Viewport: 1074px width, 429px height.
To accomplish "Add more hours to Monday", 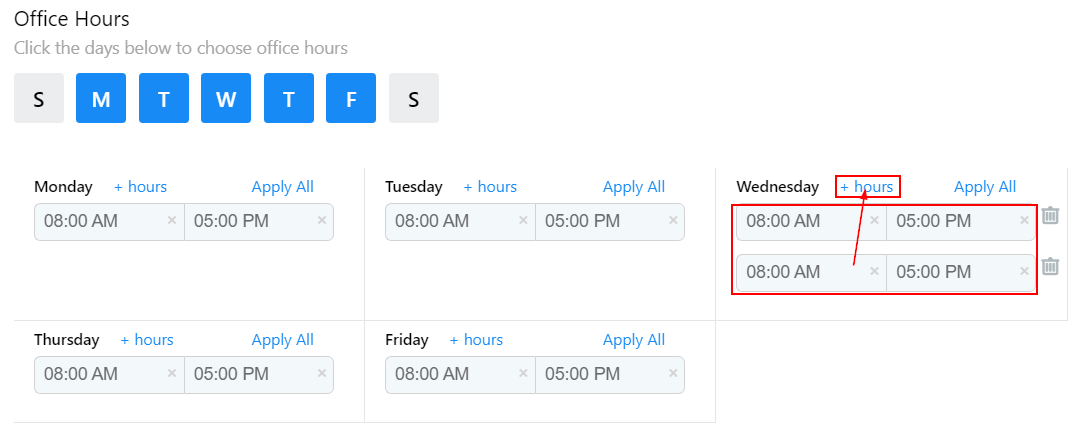I will (140, 187).
